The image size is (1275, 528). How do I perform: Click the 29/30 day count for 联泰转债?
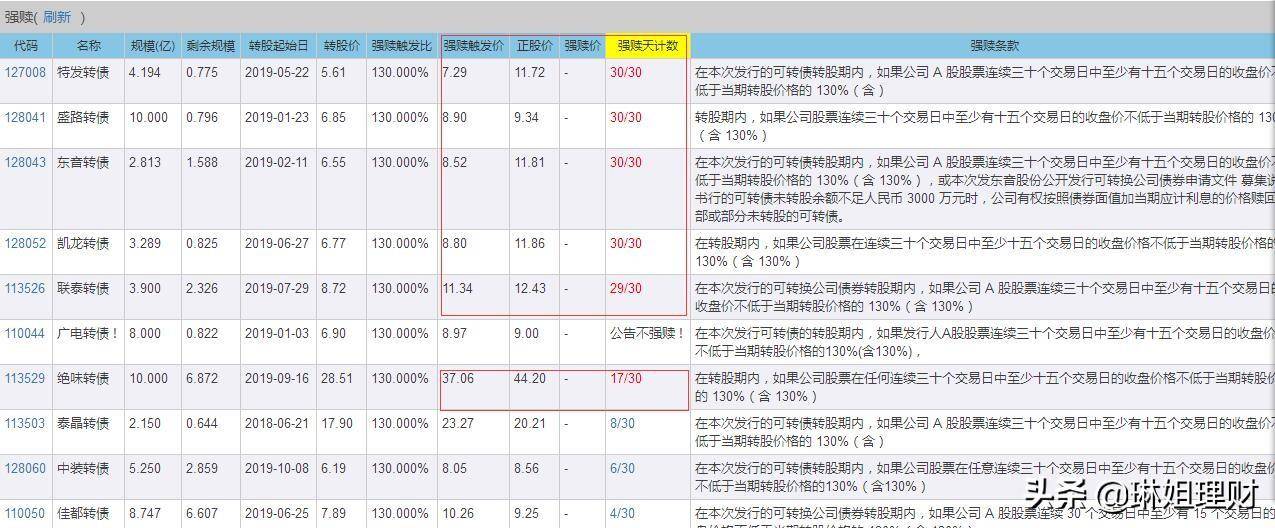point(626,288)
